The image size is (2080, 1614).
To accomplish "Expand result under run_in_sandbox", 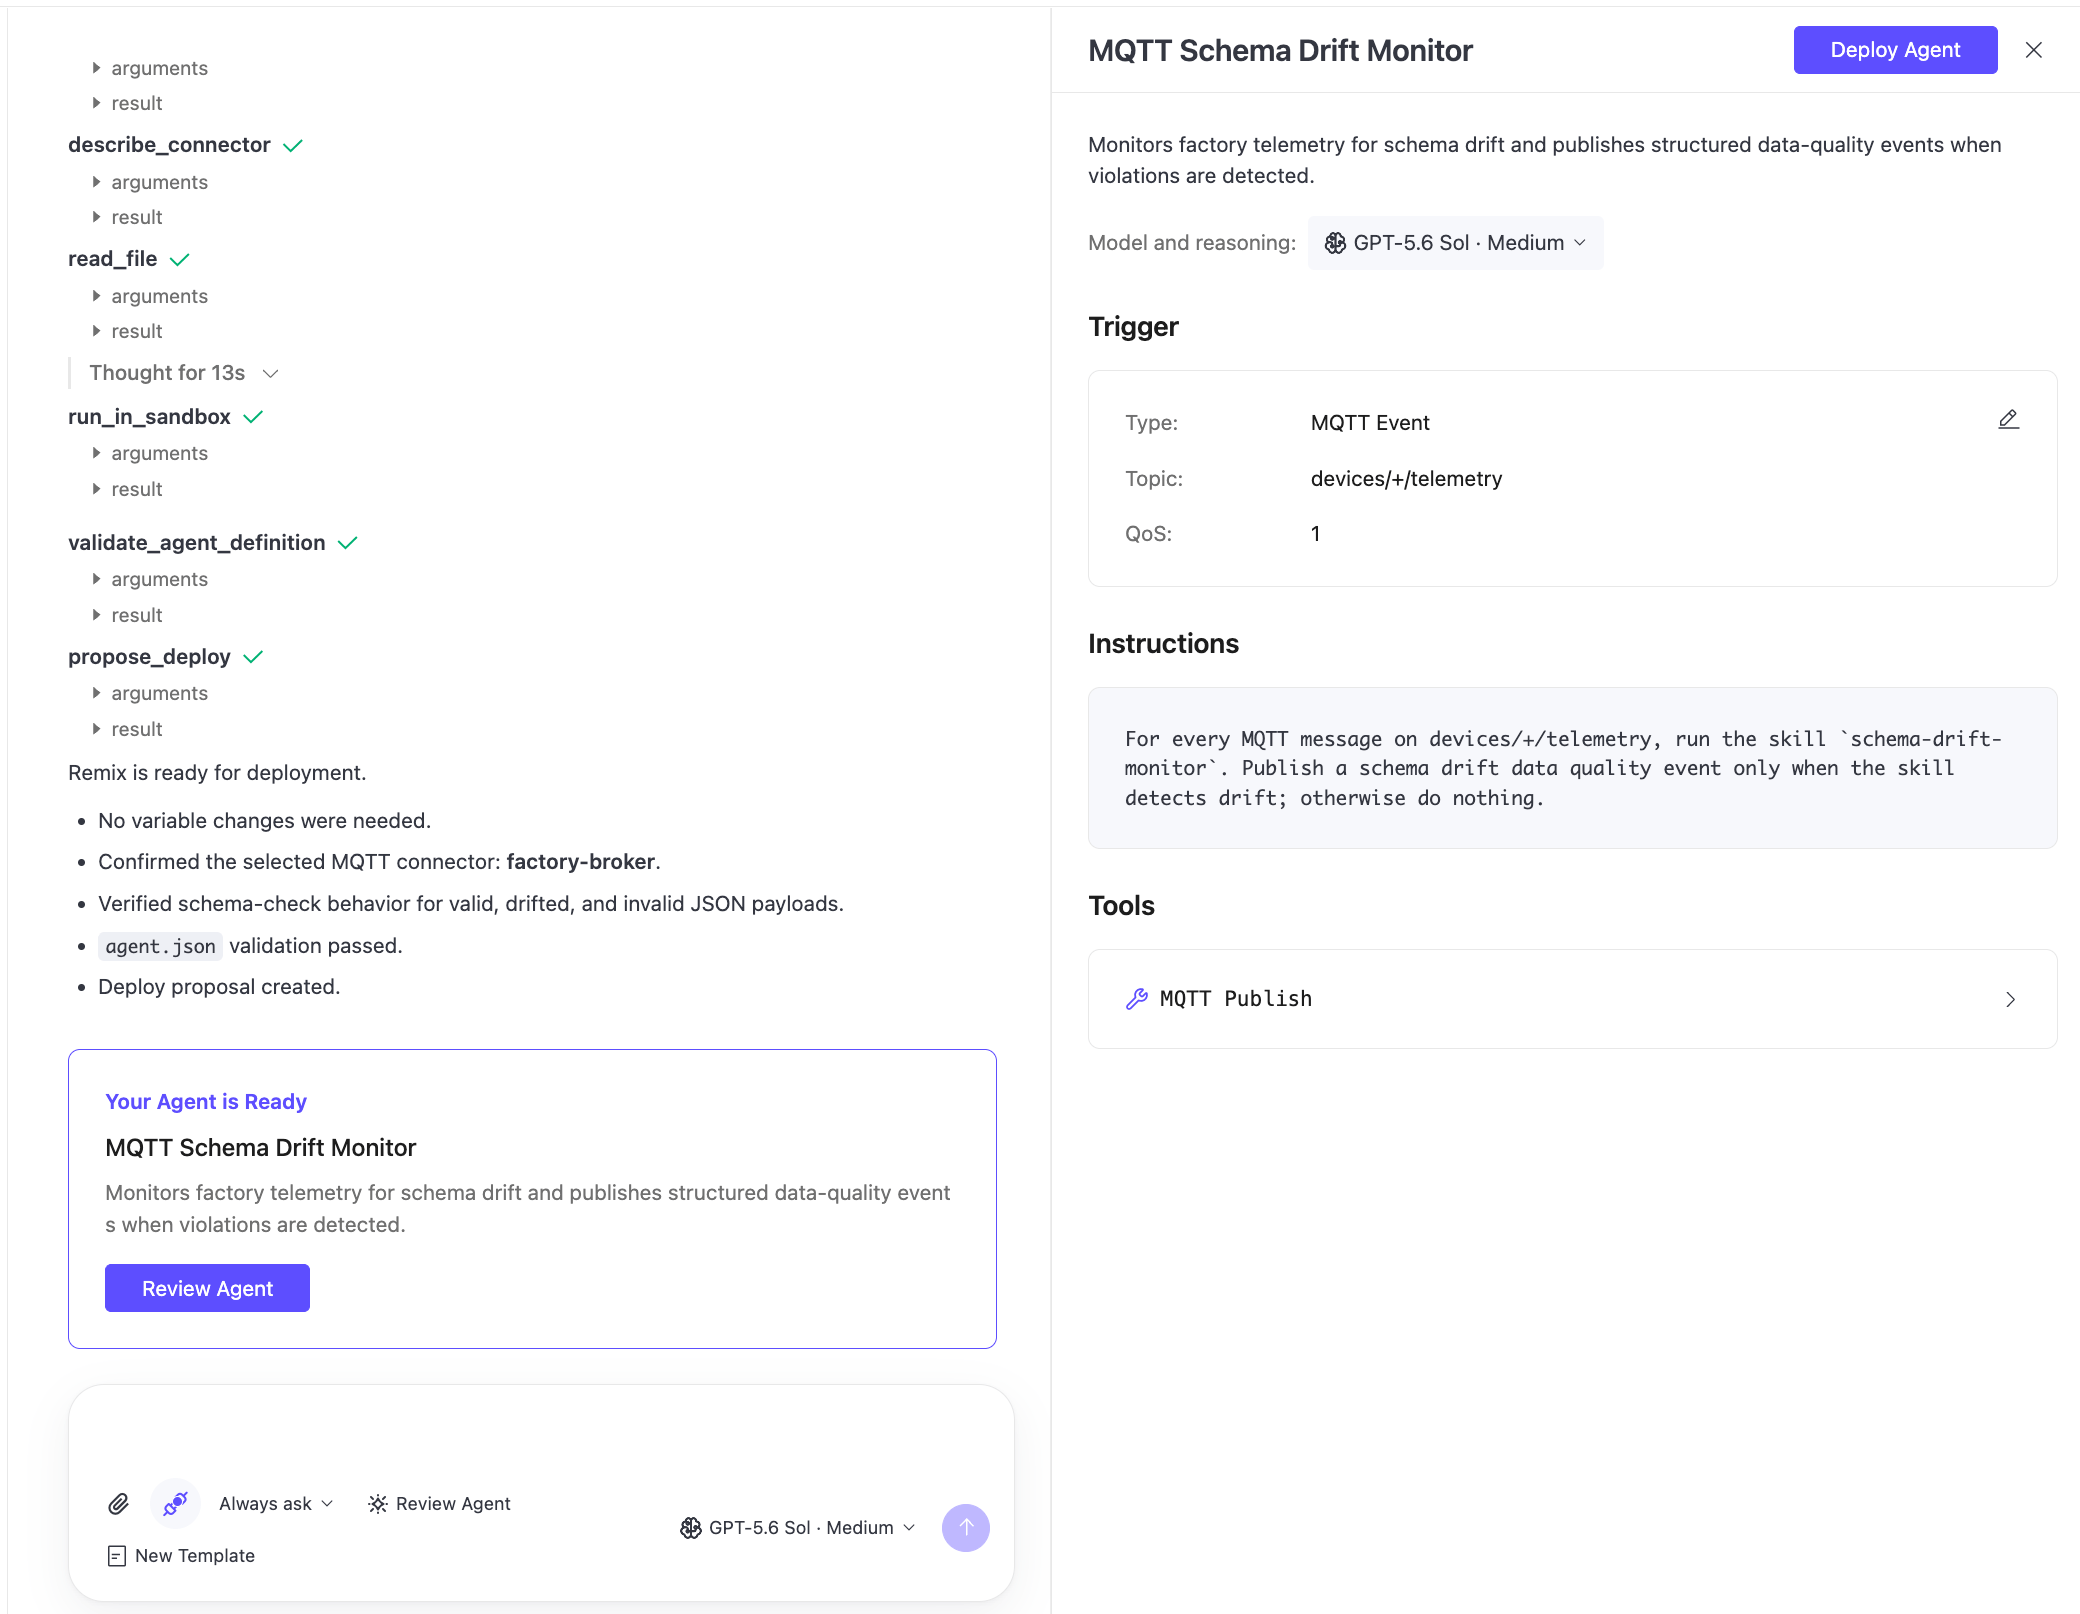I will pyautogui.click(x=127, y=489).
